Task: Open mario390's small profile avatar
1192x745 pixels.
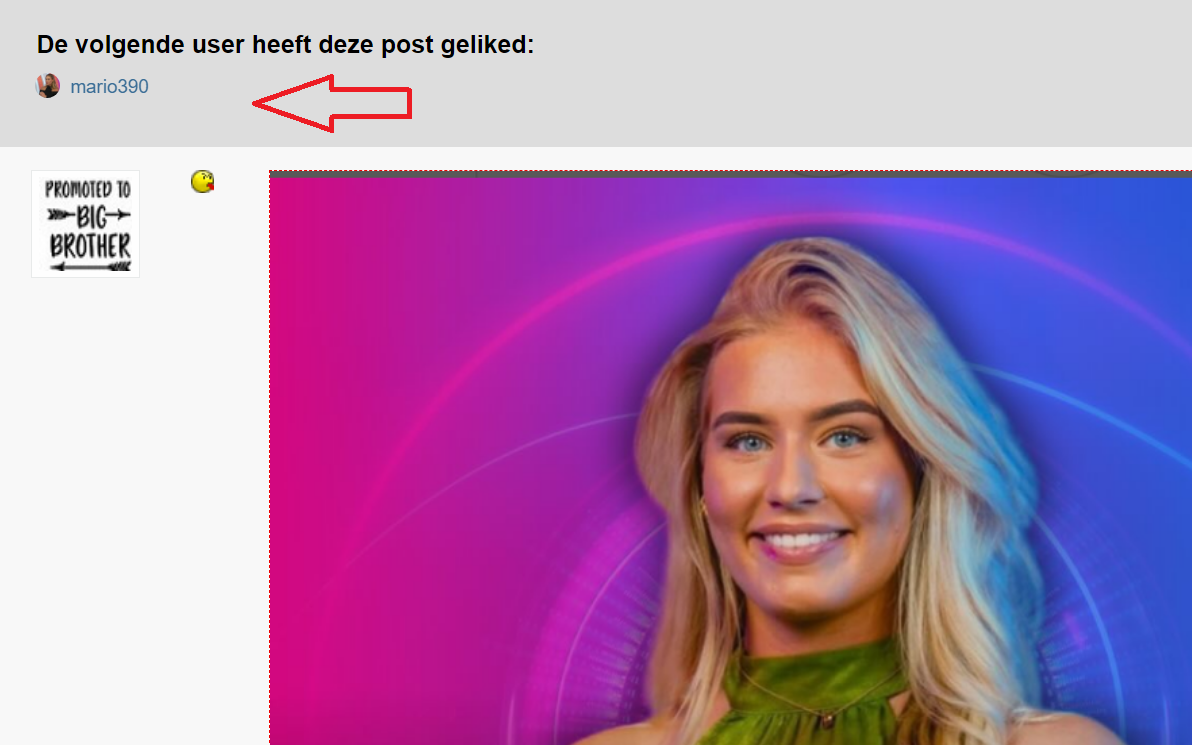Action: [x=48, y=86]
